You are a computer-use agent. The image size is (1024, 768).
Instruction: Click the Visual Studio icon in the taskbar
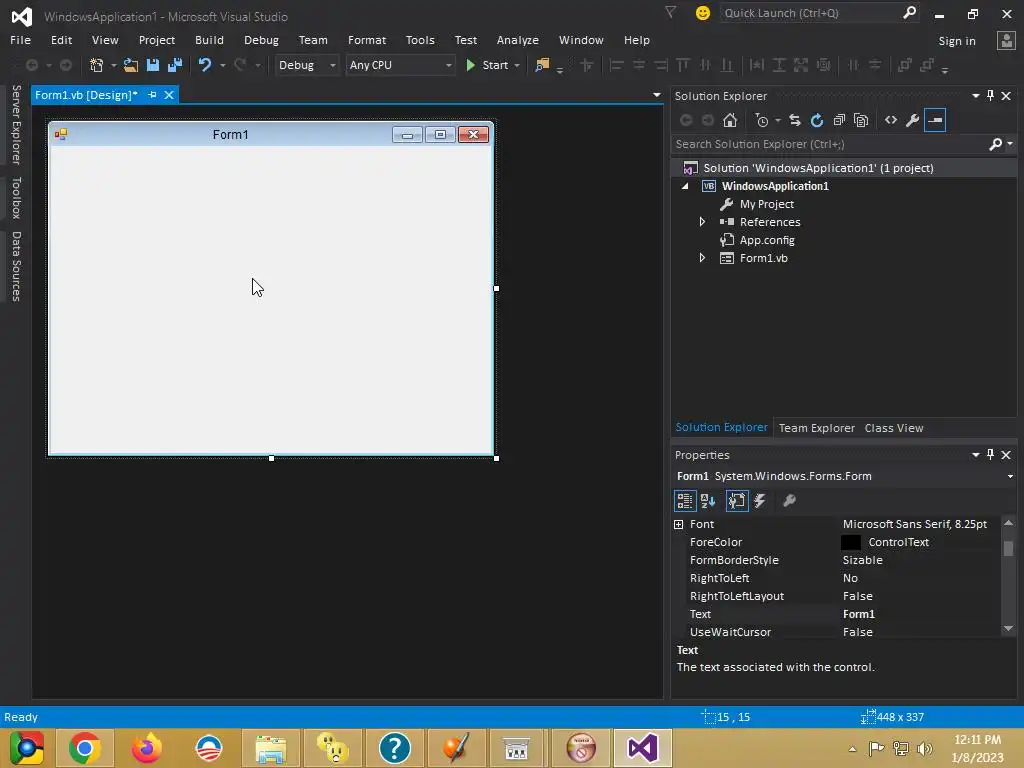coord(642,748)
